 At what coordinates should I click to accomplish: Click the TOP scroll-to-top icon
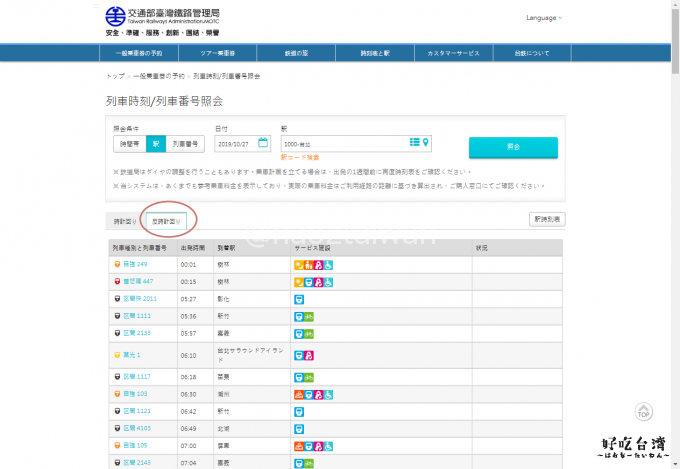645,411
